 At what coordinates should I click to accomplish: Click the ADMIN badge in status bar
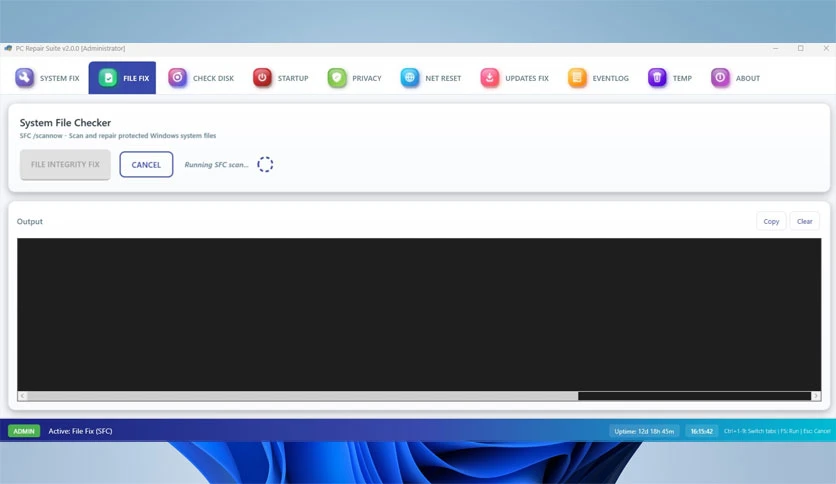(24, 431)
